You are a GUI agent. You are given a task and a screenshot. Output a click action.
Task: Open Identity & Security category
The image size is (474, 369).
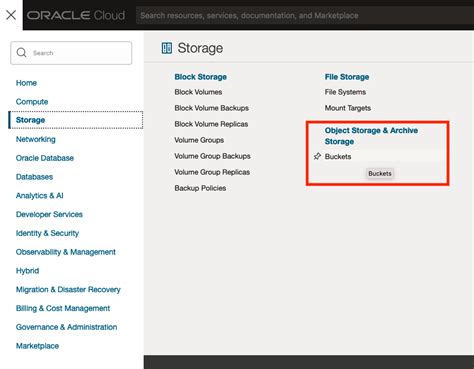47,233
